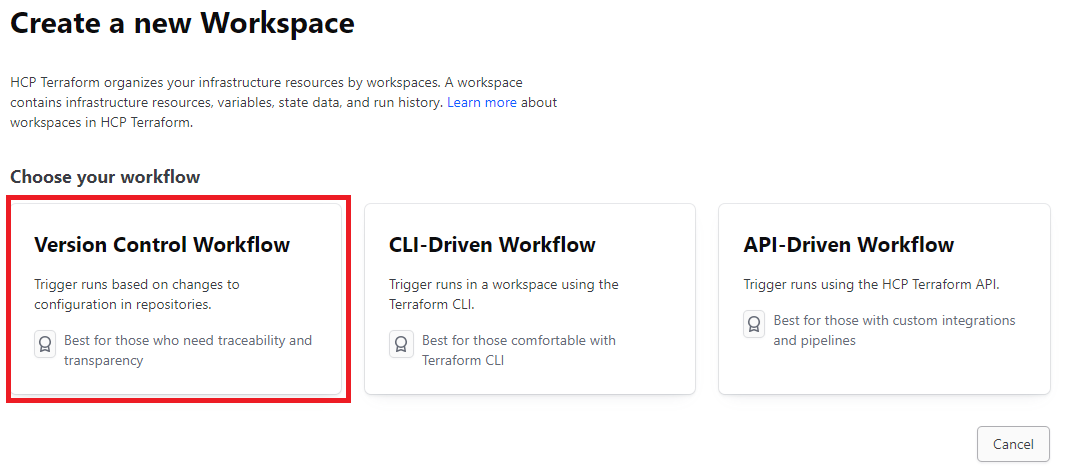Image resolution: width=1075 pixels, height=472 pixels.
Task: Click 'Best for those comfortable with Terraform CLI'
Action: tap(519, 350)
